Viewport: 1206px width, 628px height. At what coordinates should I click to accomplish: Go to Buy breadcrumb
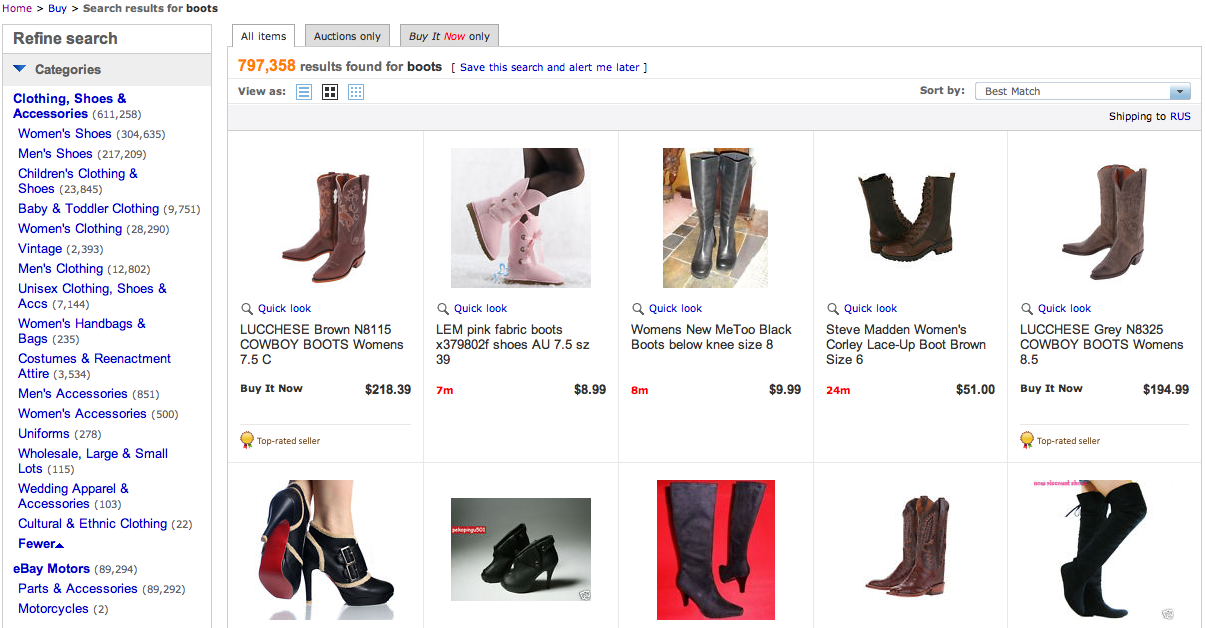click(57, 8)
